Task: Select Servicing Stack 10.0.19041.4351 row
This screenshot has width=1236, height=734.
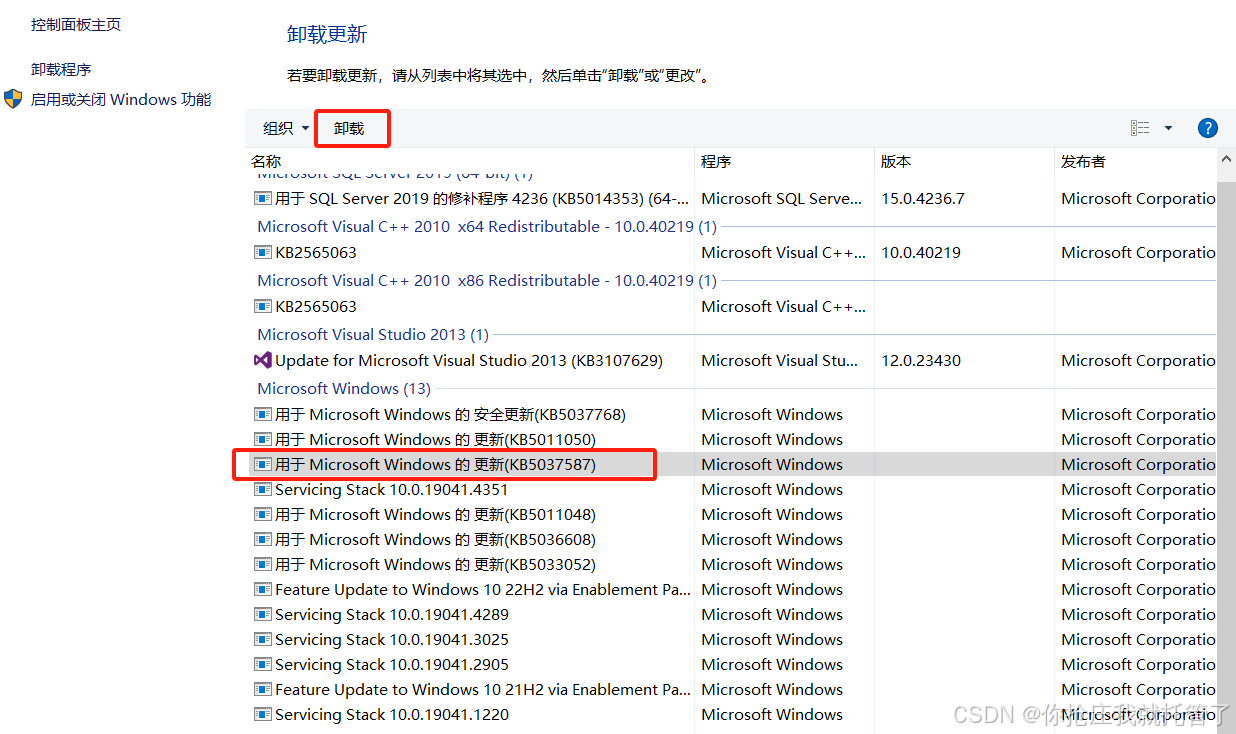Action: pyautogui.click(x=732, y=489)
